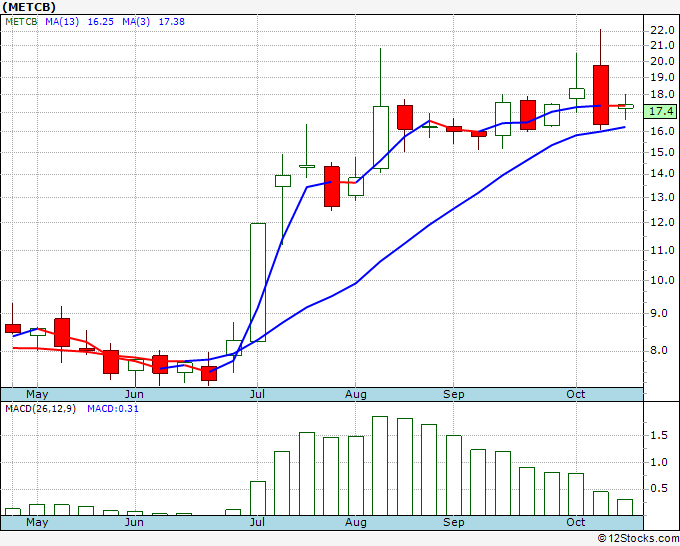Click the tall white candlestick at July start
The height and width of the screenshot is (546, 680).
[x=258, y=282]
